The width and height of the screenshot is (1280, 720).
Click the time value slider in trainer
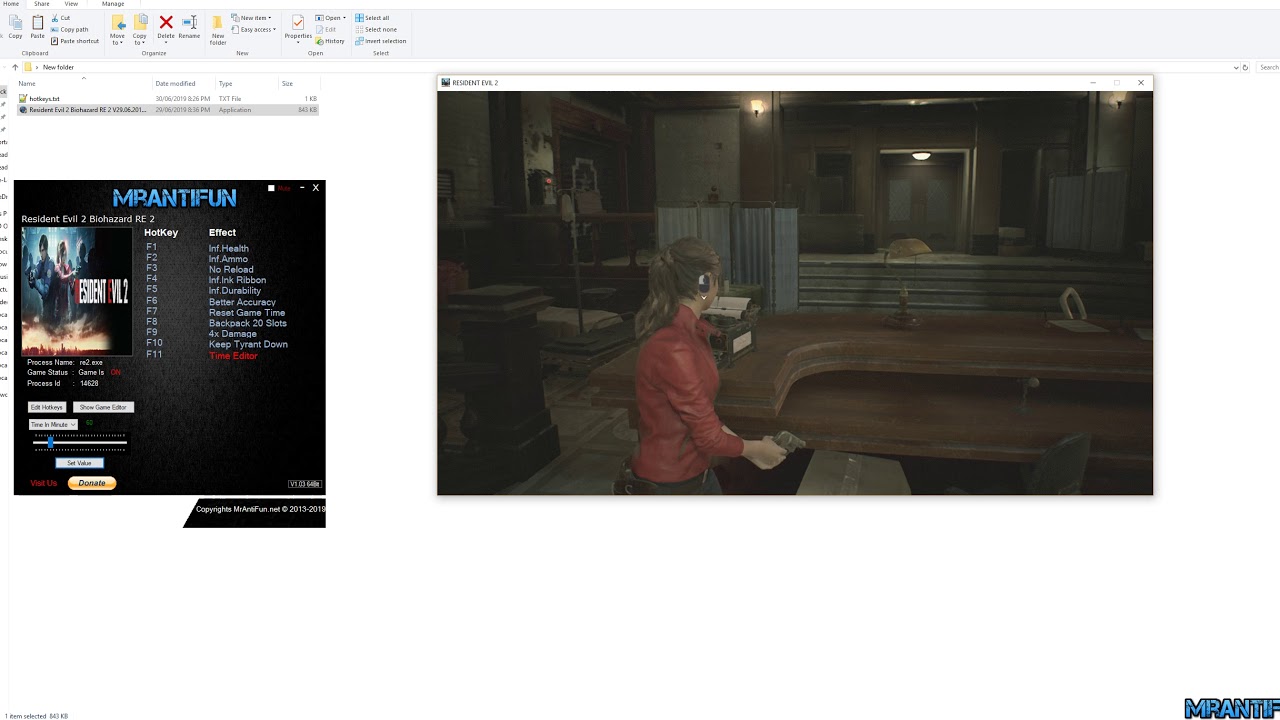(x=80, y=441)
